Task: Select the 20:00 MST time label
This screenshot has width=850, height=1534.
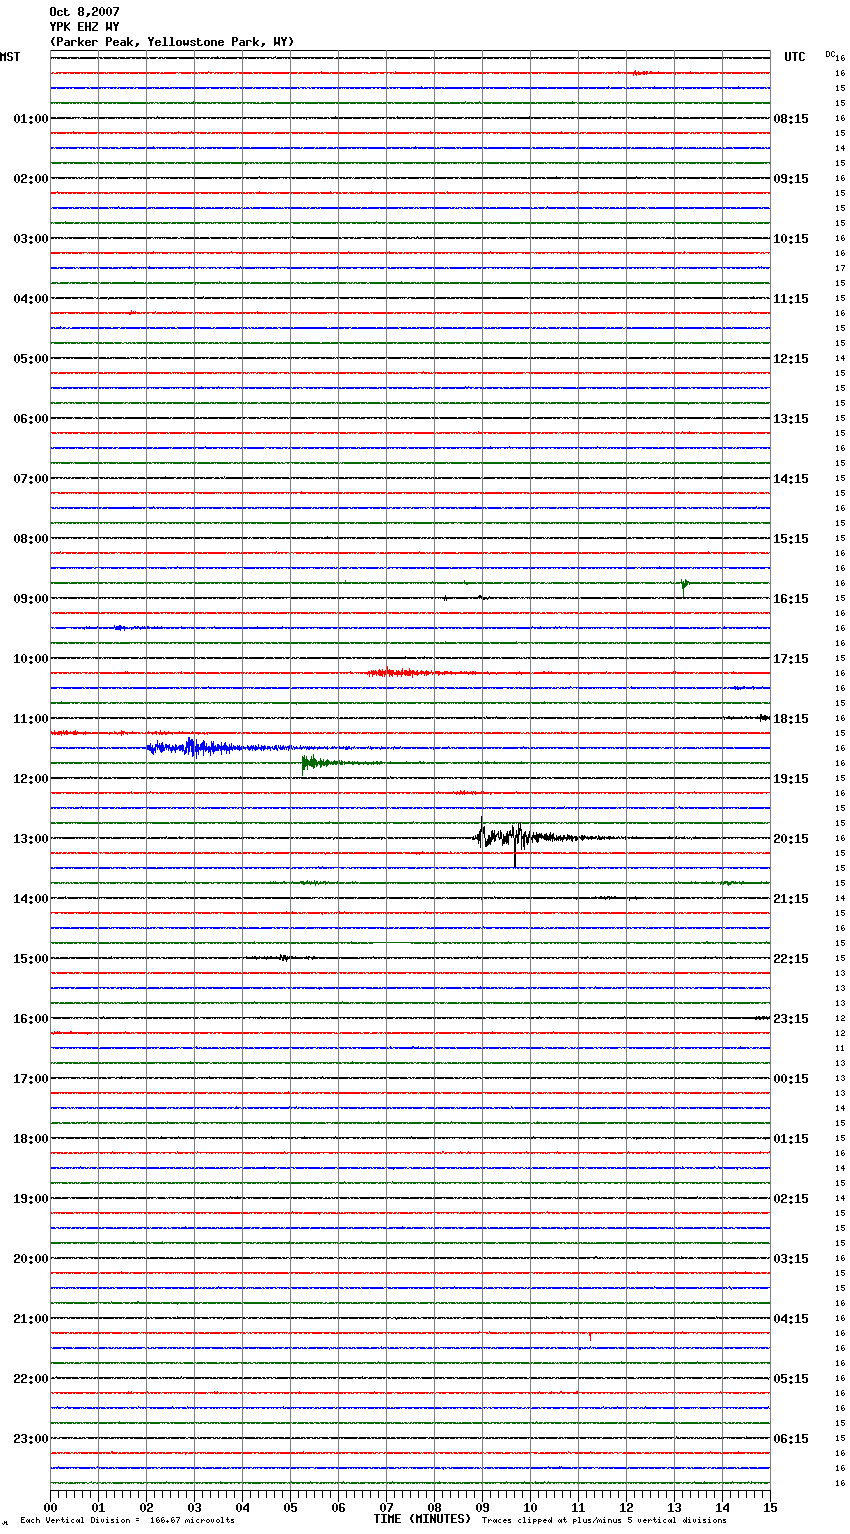Action: (31, 1259)
